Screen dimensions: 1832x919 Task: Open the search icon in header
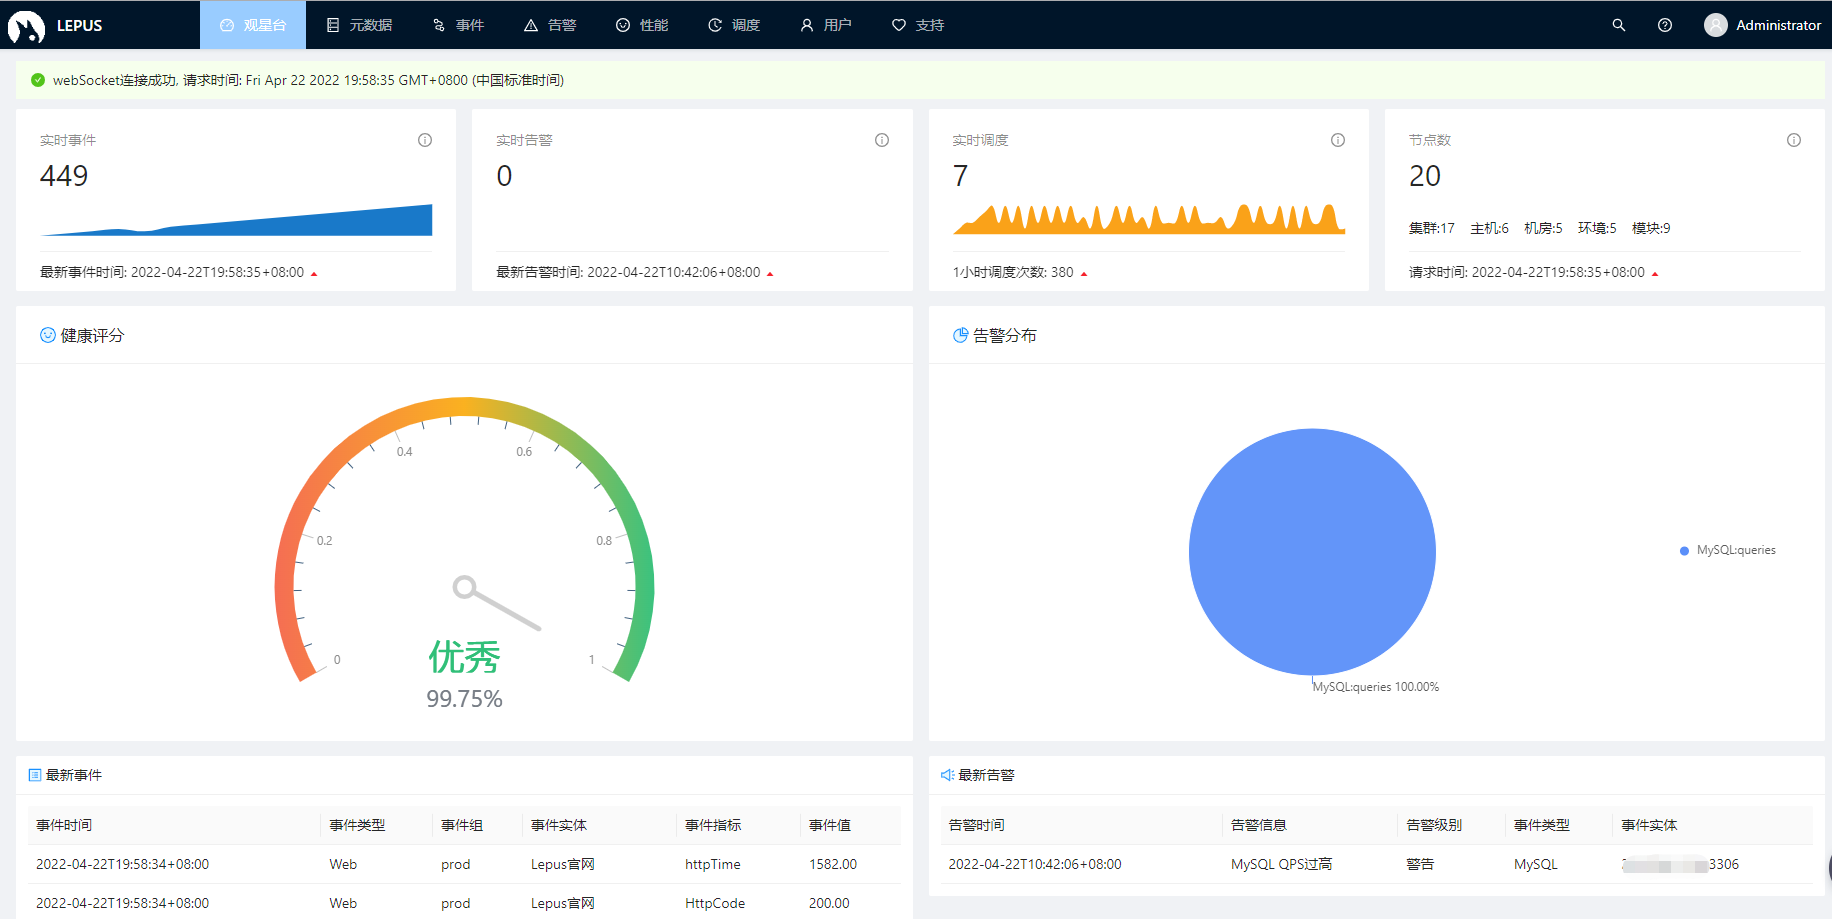coord(1619,25)
